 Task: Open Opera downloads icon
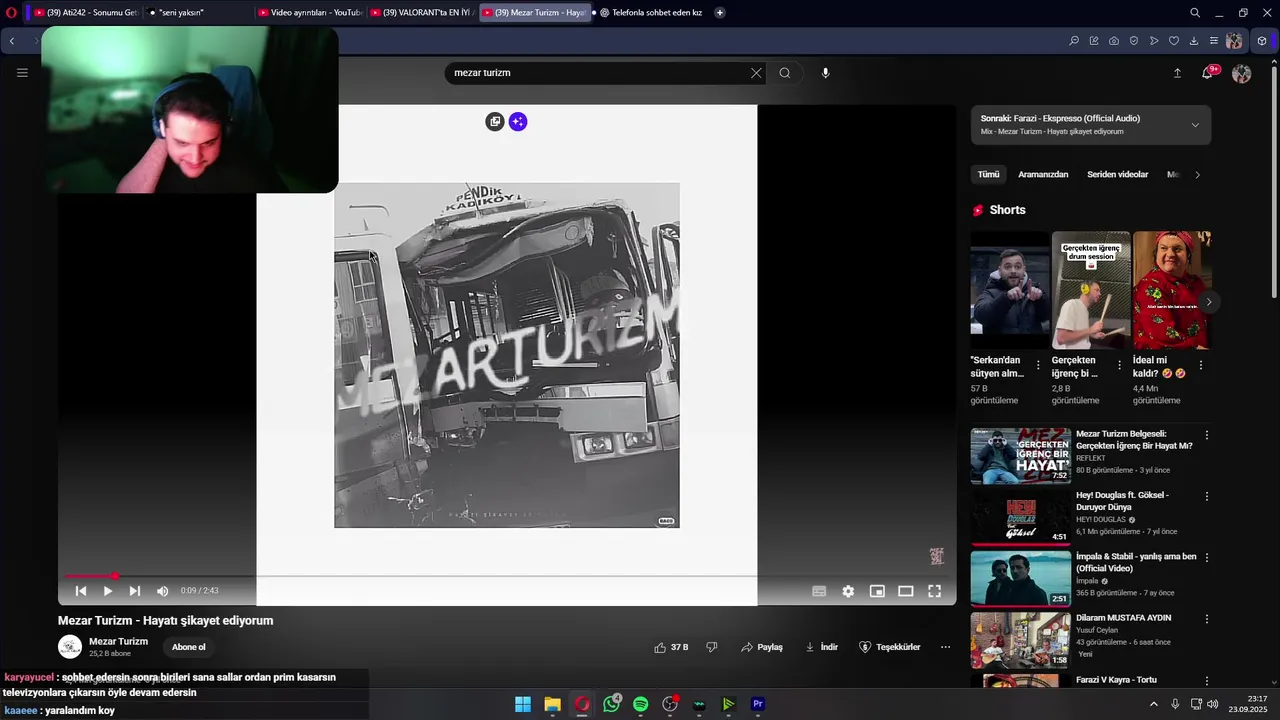pyautogui.click(x=1194, y=41)
